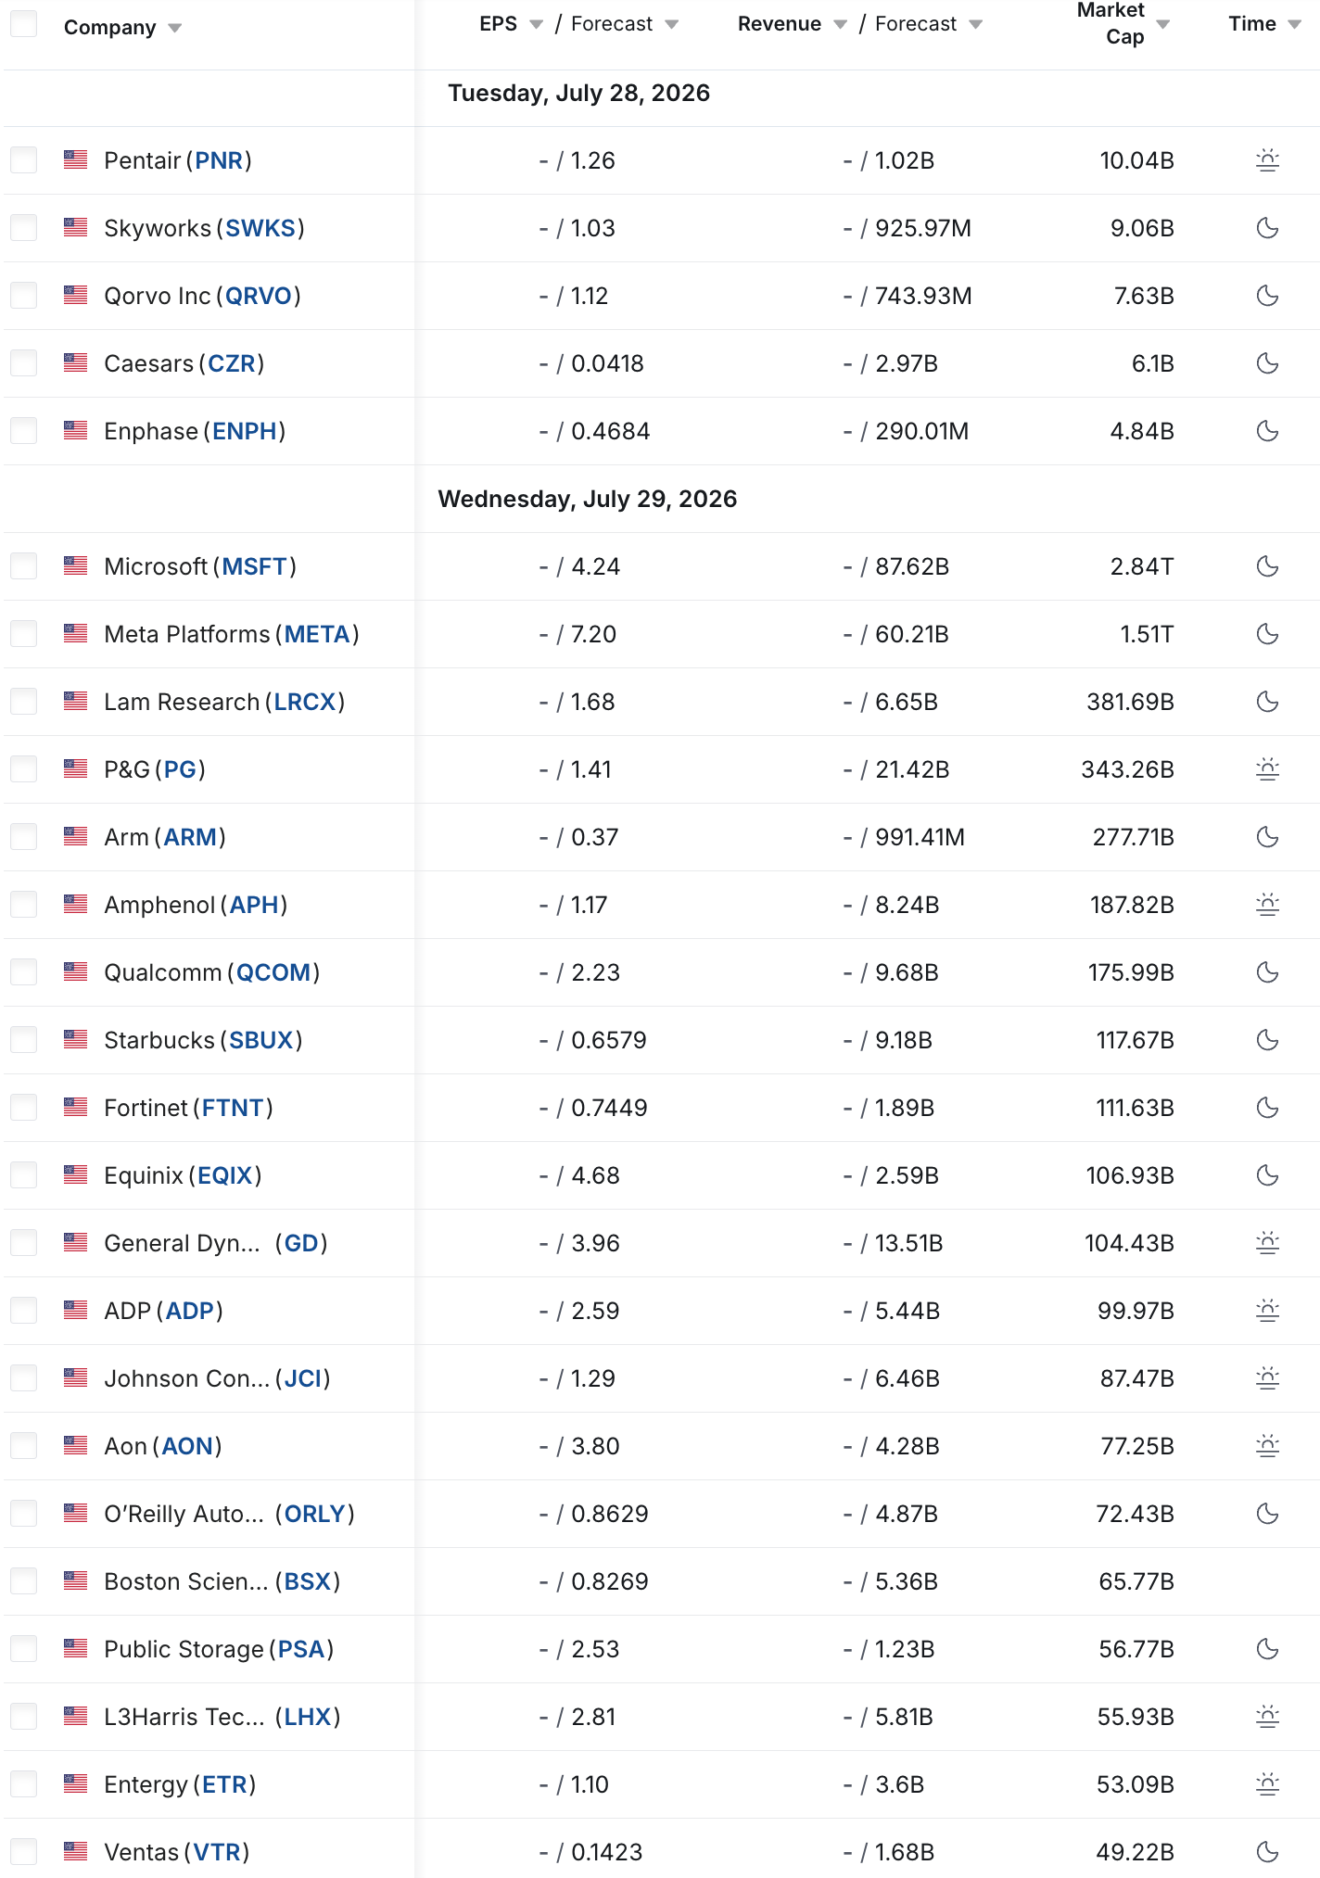Click the after-hours moon icon for Skyworks

pyautogui.click(x=1267, y=228)
